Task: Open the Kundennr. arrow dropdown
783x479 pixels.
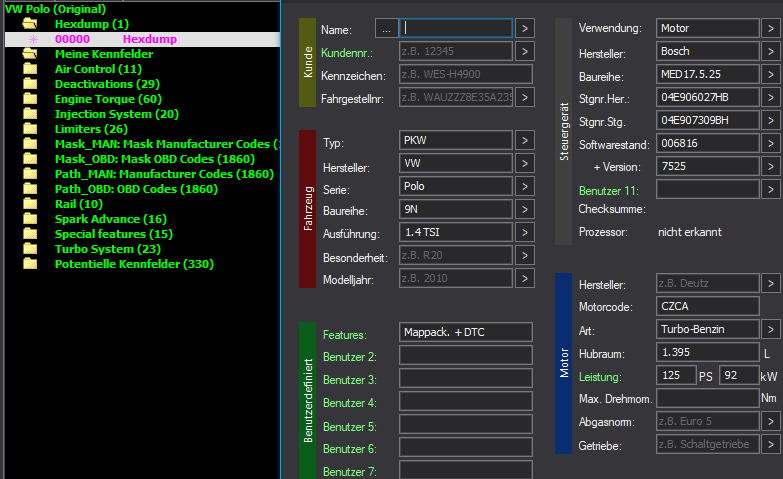Action: click(x=525, y=51)
